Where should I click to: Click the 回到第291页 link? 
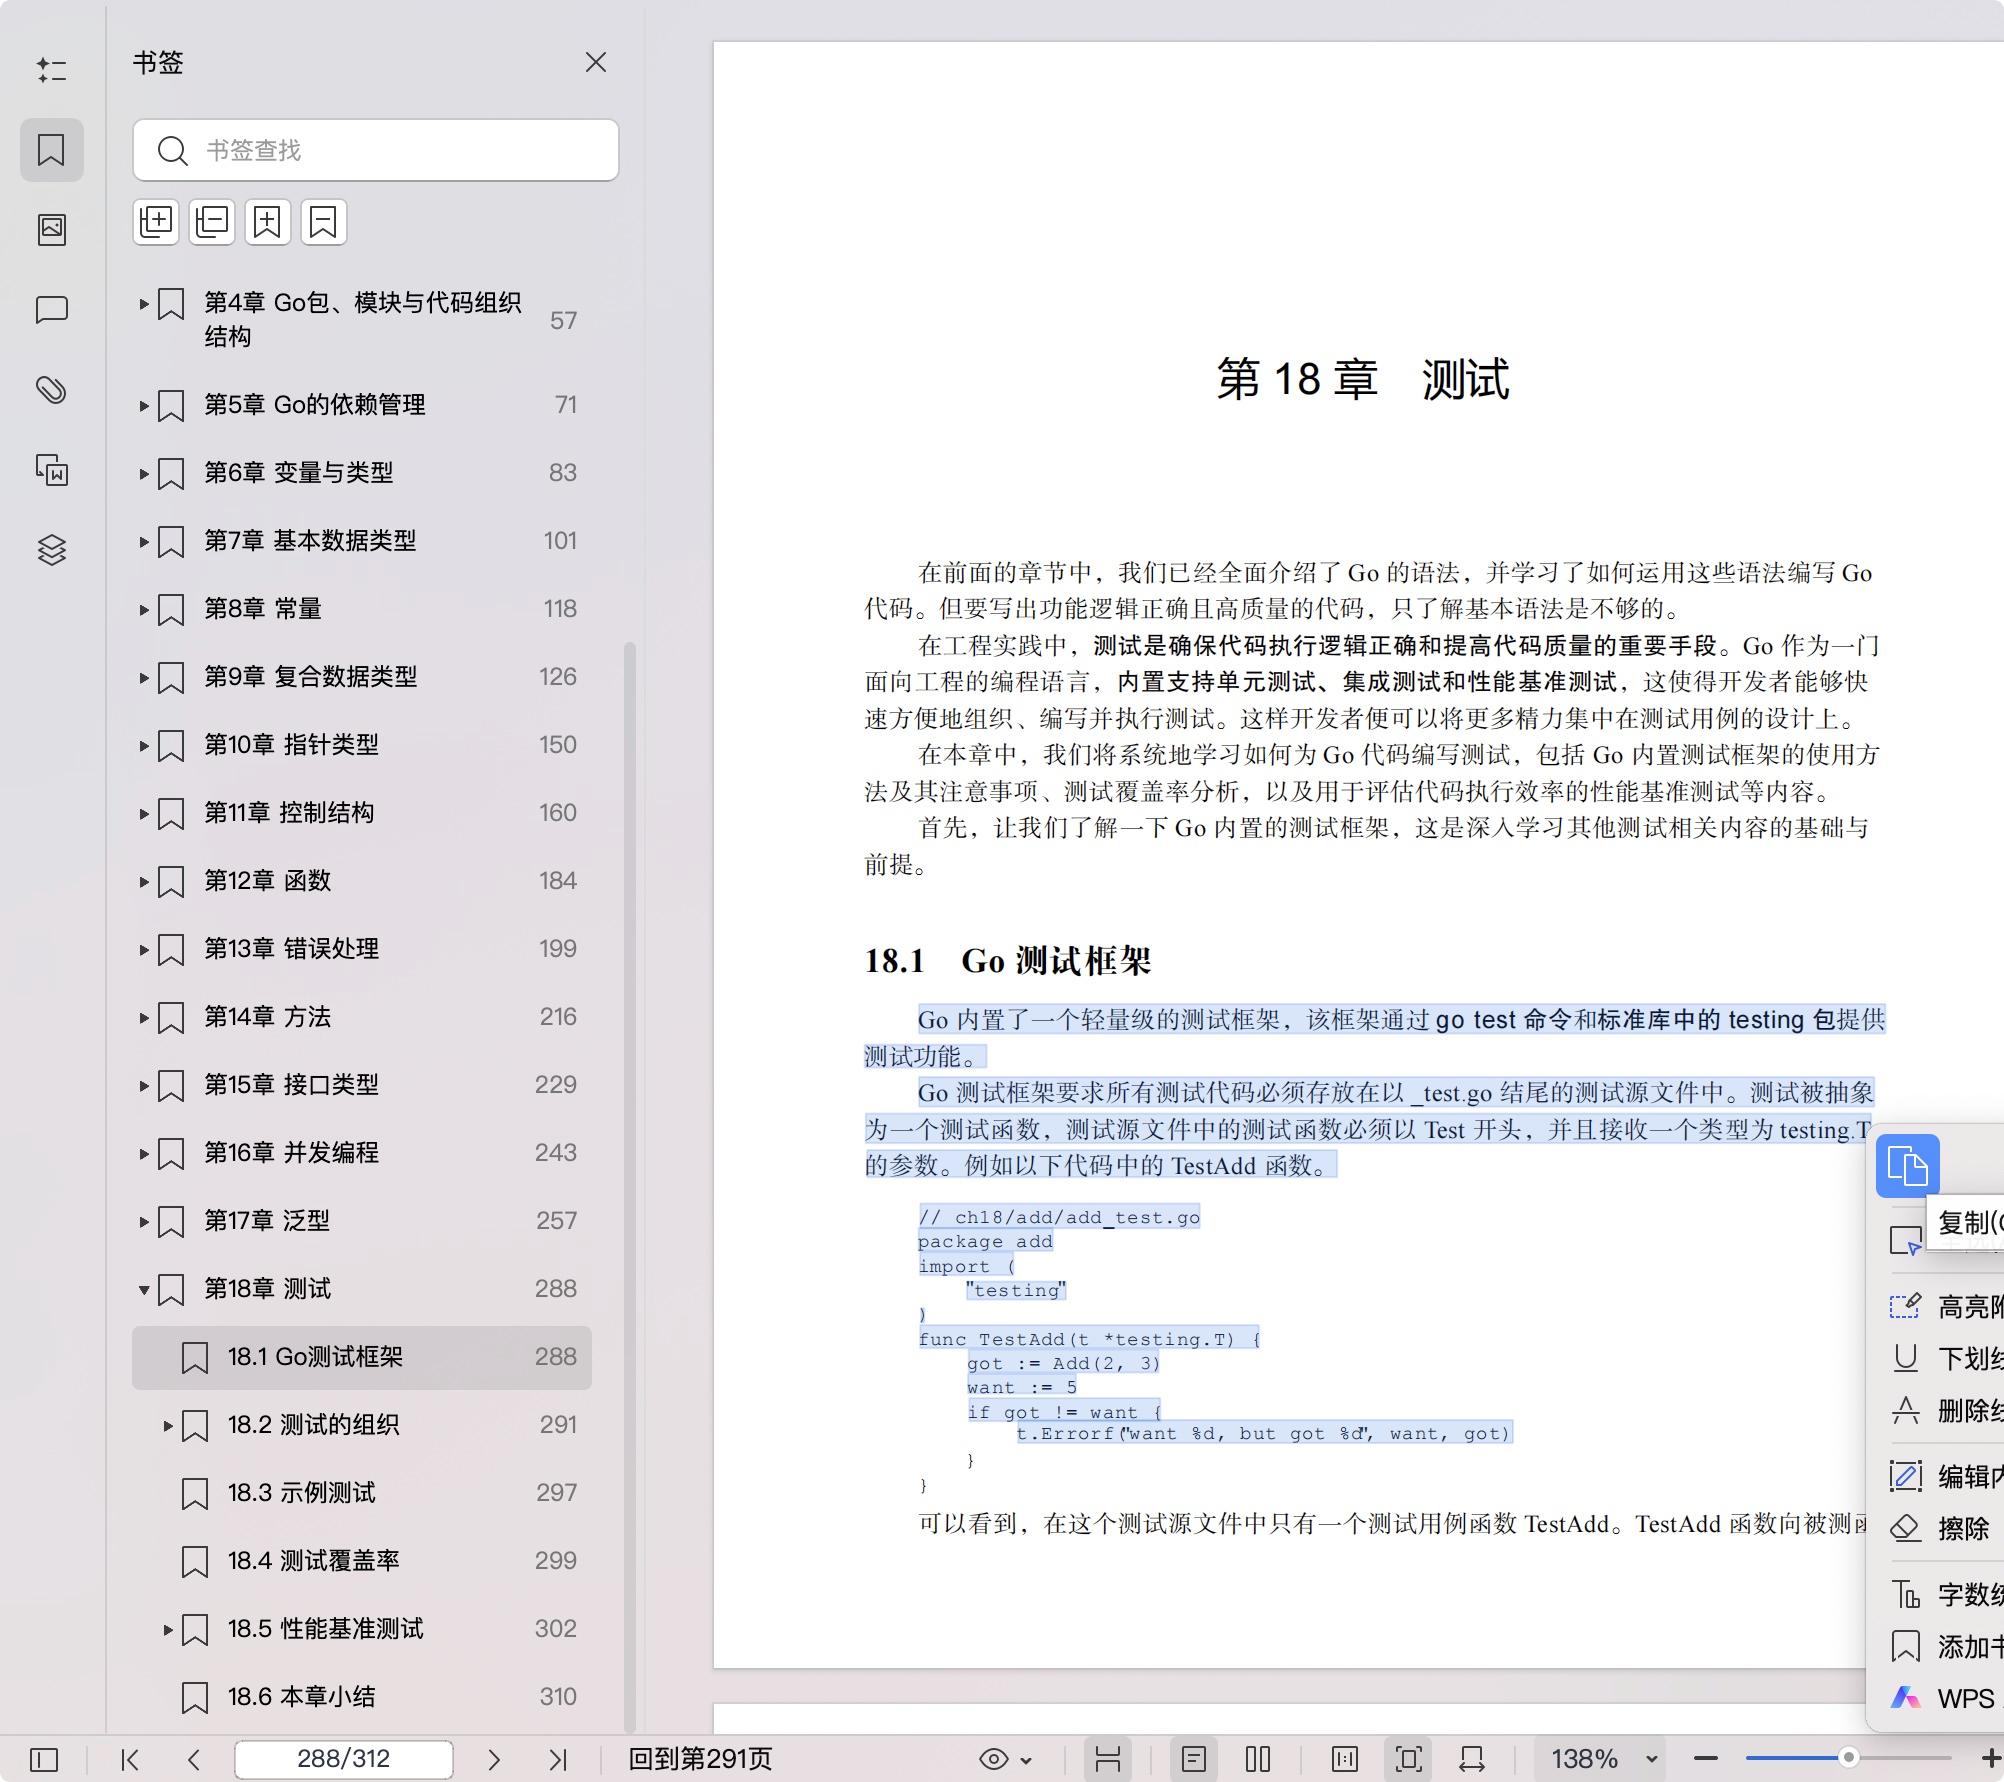click(x=700, y=1759)
